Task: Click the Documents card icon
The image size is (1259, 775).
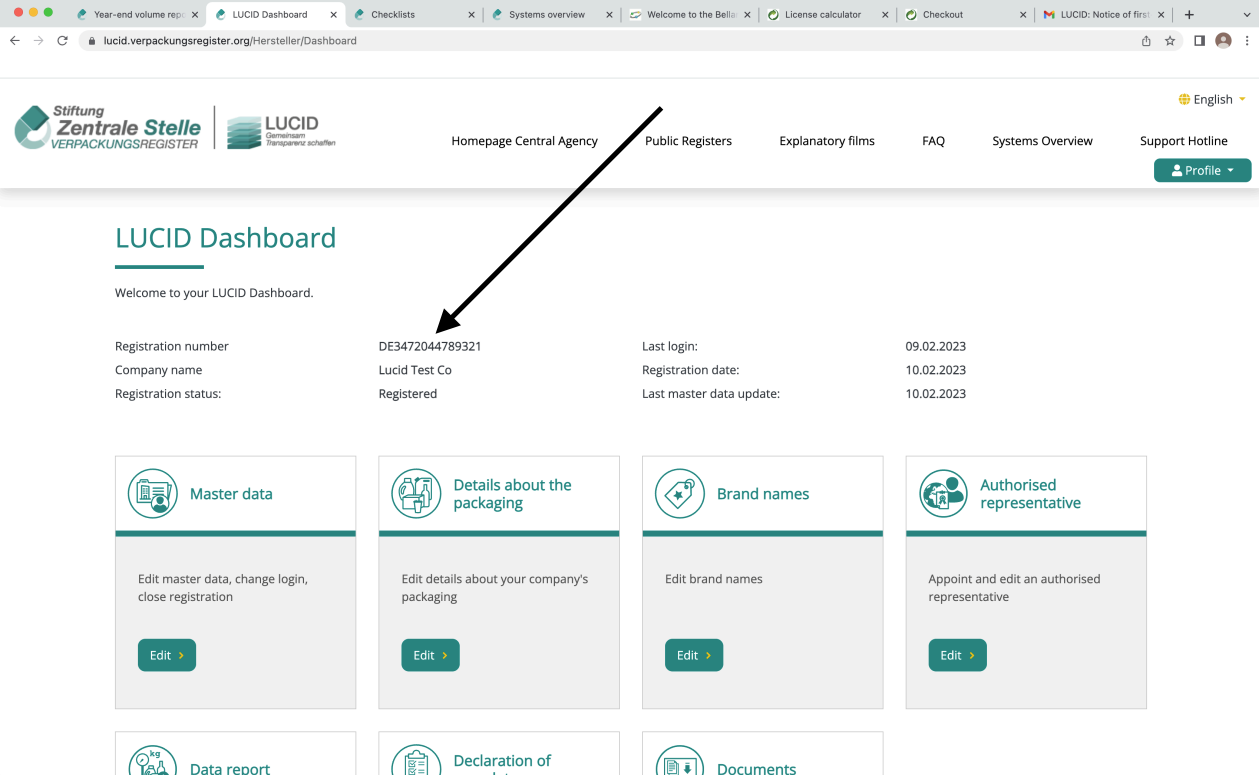Action: (x=679, y=762)
